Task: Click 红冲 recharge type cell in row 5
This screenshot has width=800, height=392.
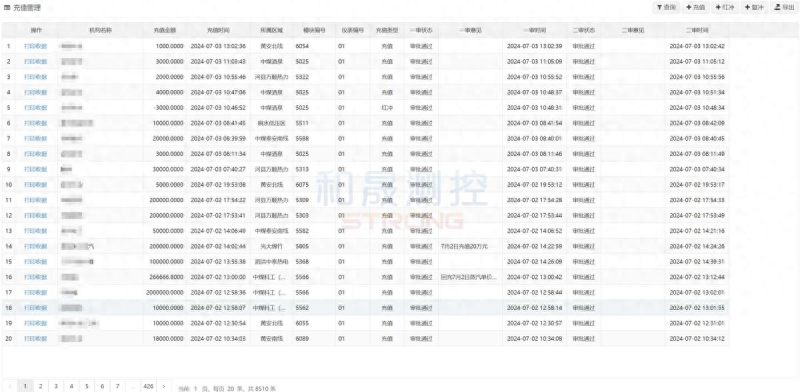Action: coord(387,108)
